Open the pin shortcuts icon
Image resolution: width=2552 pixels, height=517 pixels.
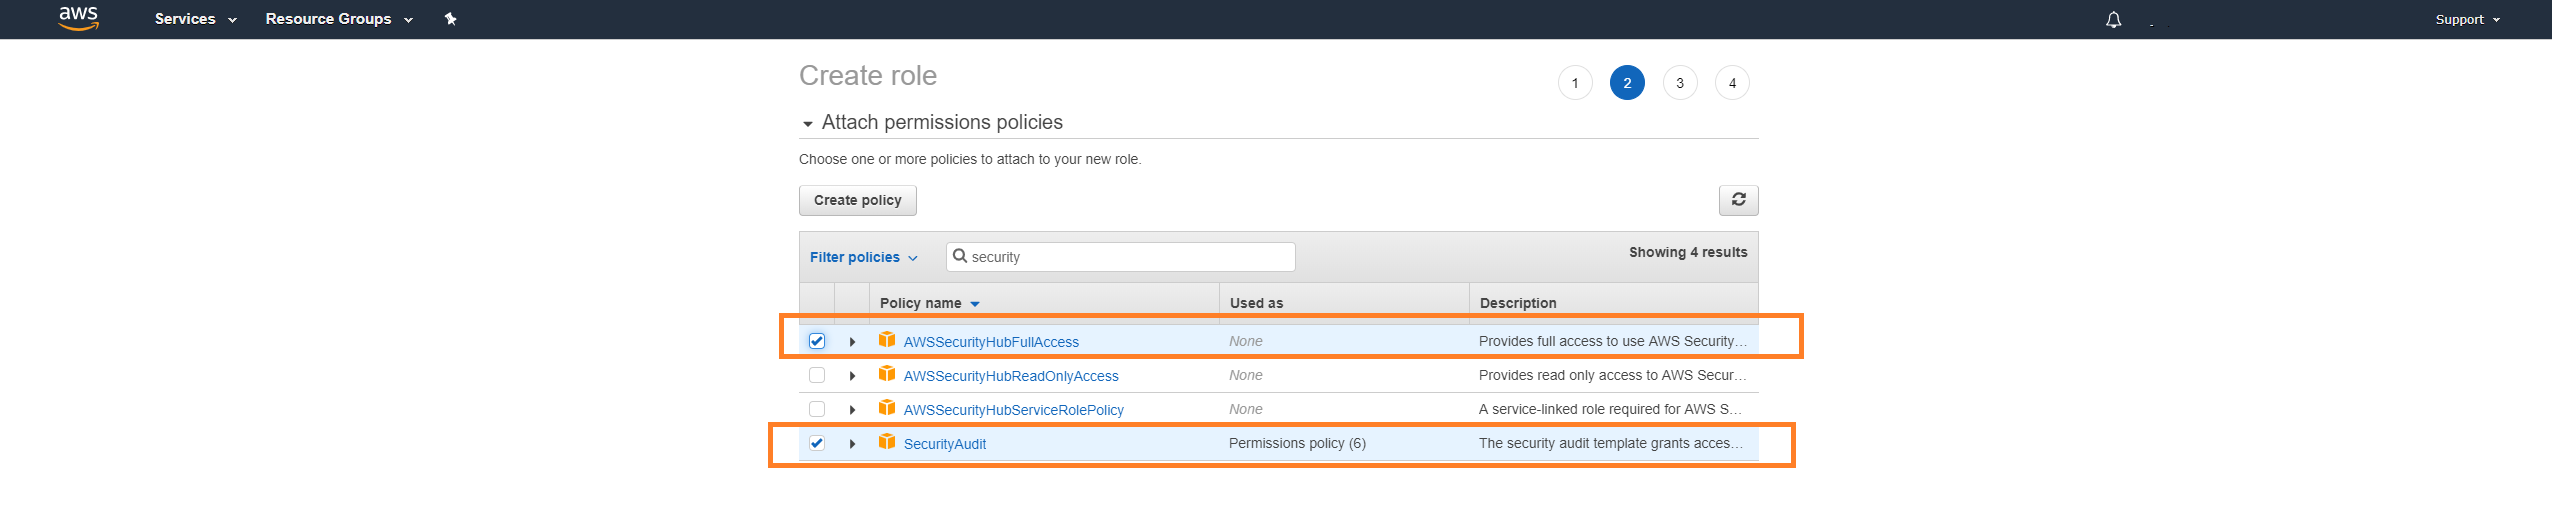coord(450,19)
